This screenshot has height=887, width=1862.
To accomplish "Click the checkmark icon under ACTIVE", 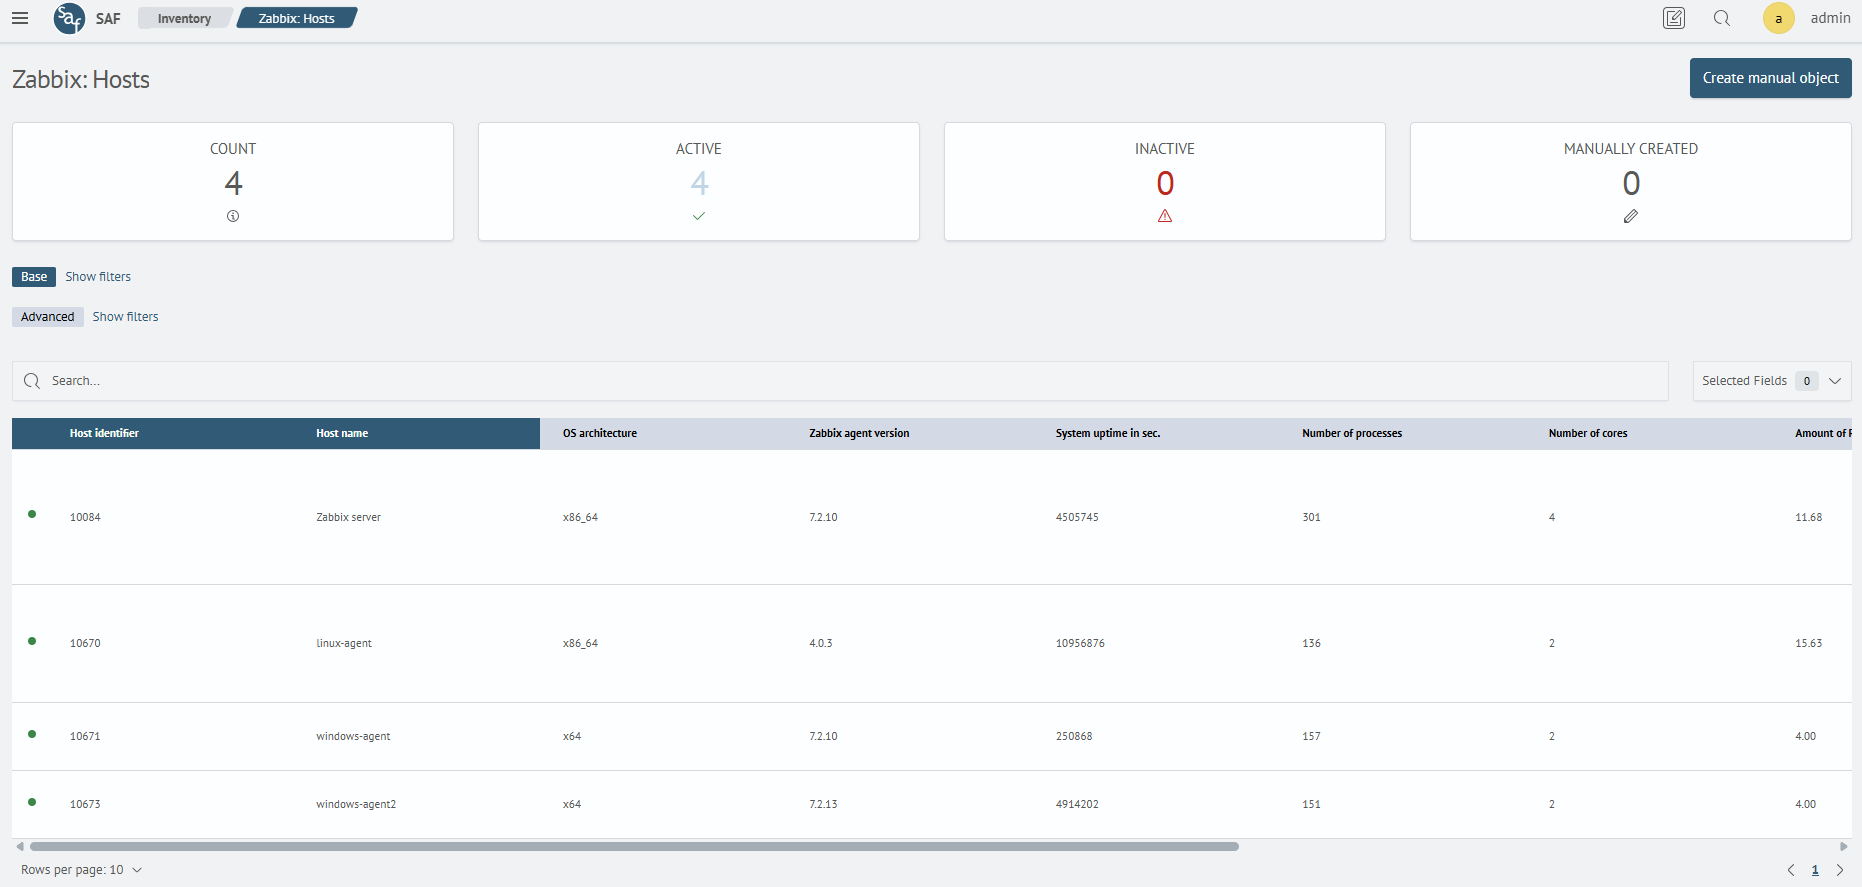I will coord(699,216).
